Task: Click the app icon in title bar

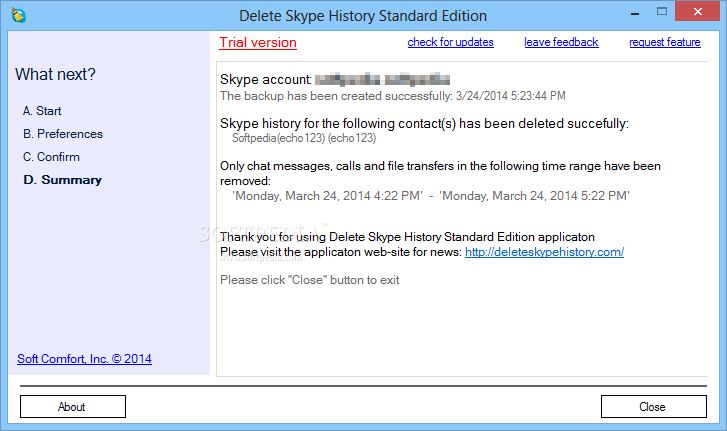Action: 19,15
